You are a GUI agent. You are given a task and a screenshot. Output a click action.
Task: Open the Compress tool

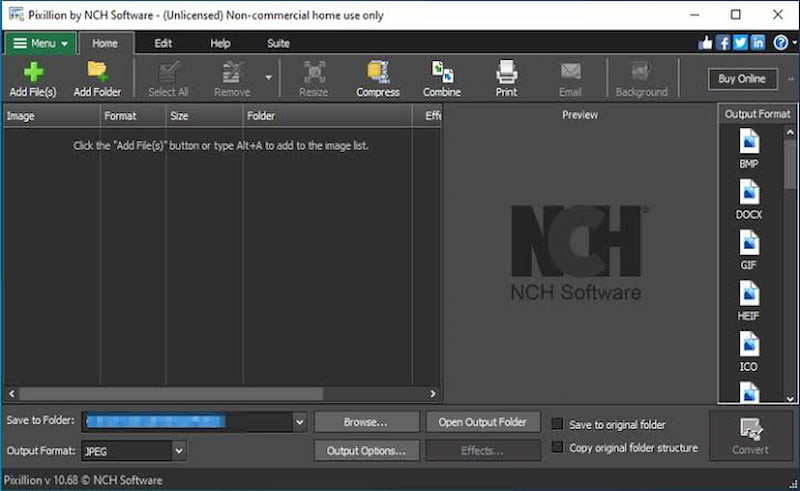tap(378, 79)
